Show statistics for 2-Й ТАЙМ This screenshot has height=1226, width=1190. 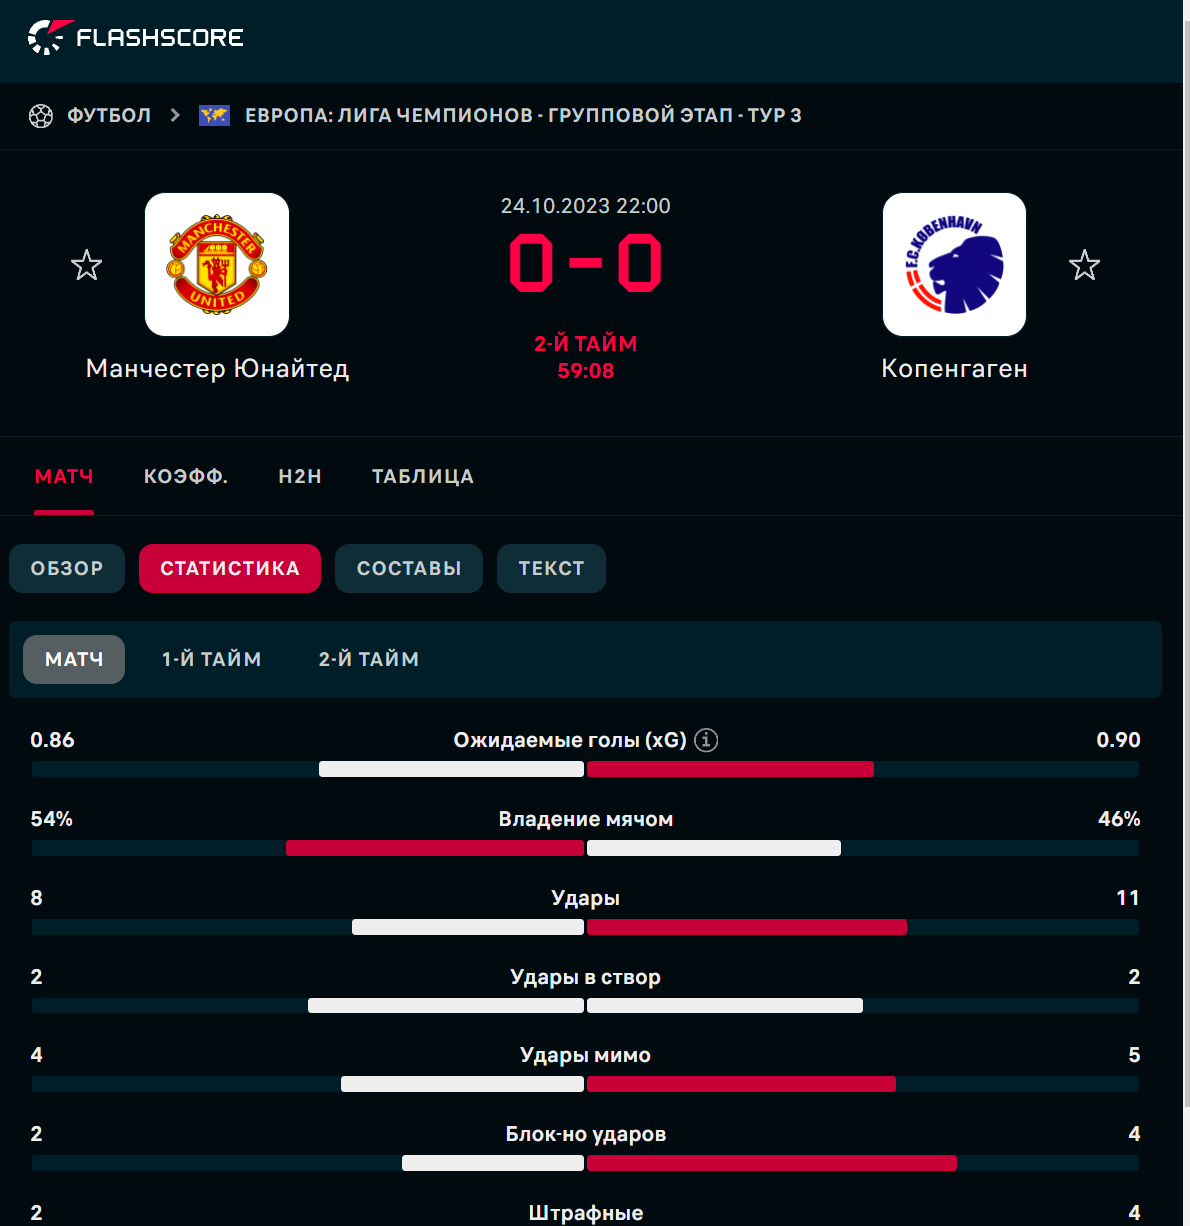click(369, 660)
